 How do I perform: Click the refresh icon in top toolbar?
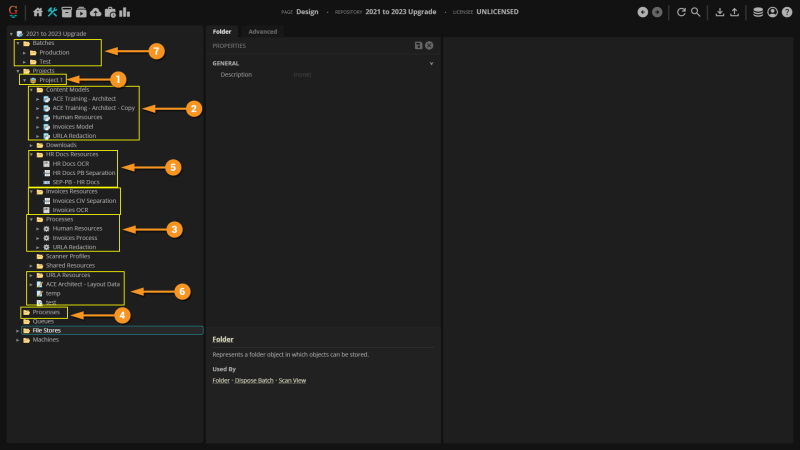pos(681,12)
